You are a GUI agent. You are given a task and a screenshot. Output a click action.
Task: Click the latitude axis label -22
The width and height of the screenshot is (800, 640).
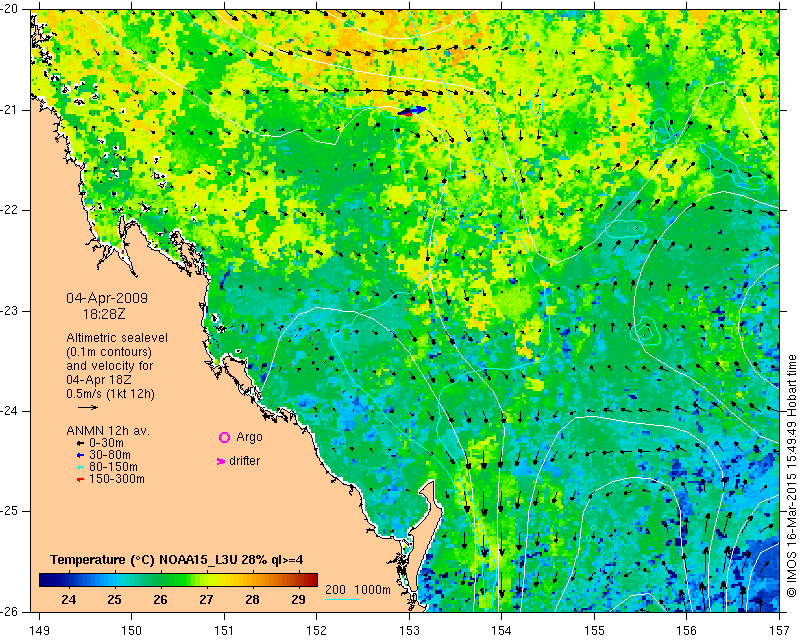9,210
